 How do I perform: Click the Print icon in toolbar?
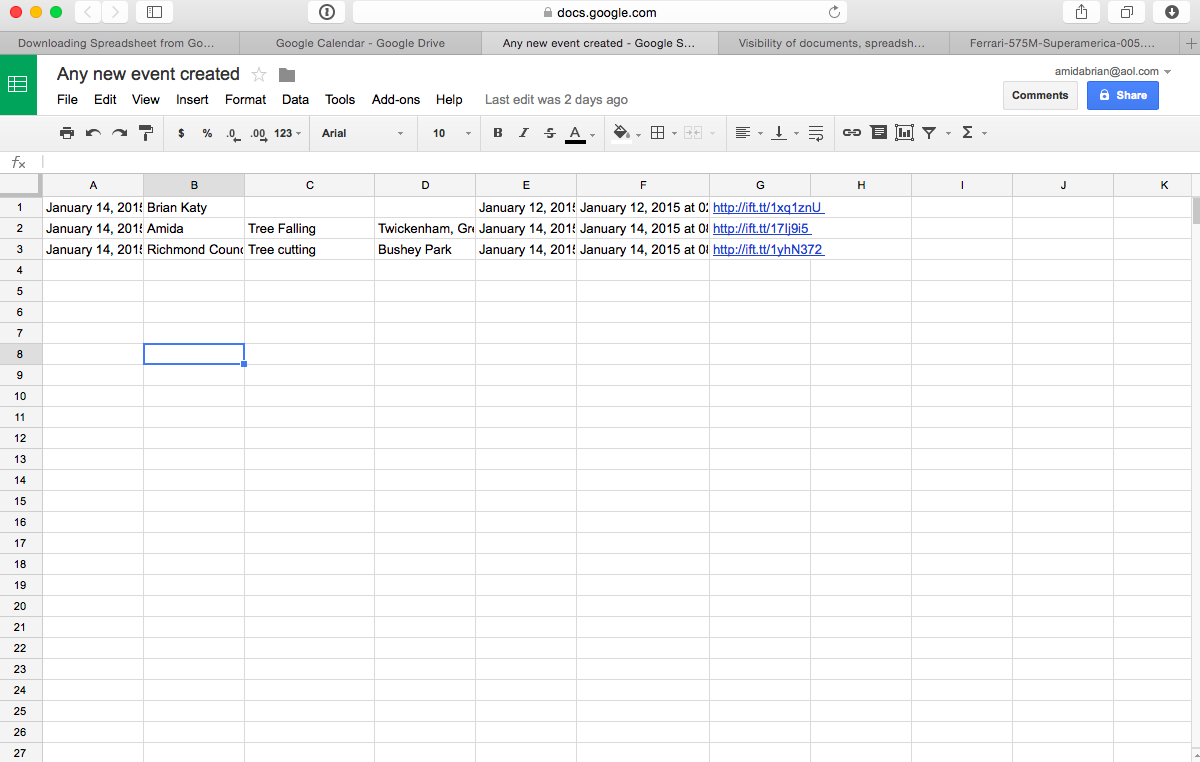point(67,133)
